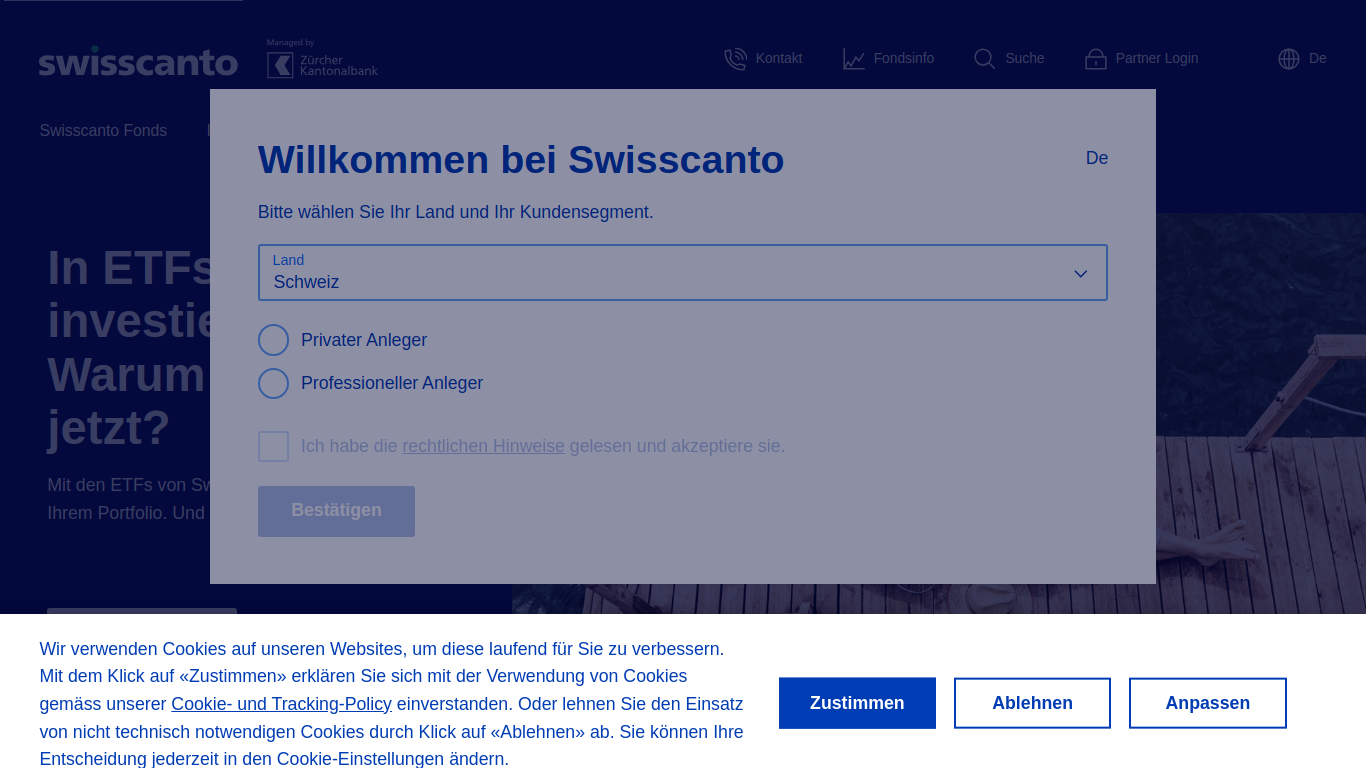Open the Partner Login header link
Image resolution: width=1366 pixels, height=768 pixels.
click(1141, 59)
